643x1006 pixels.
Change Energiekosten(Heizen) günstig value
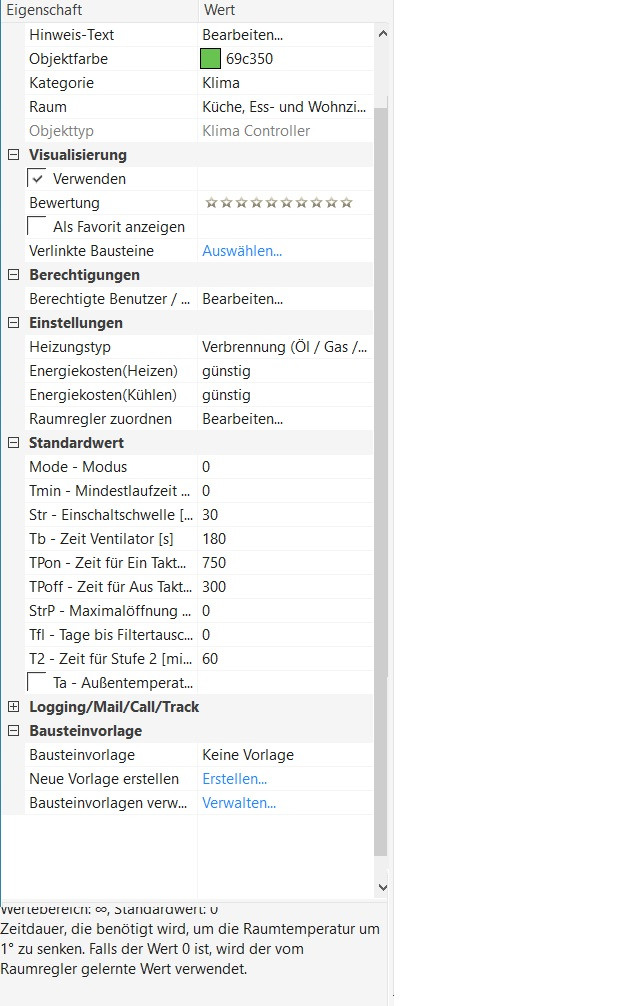point(285,371)
